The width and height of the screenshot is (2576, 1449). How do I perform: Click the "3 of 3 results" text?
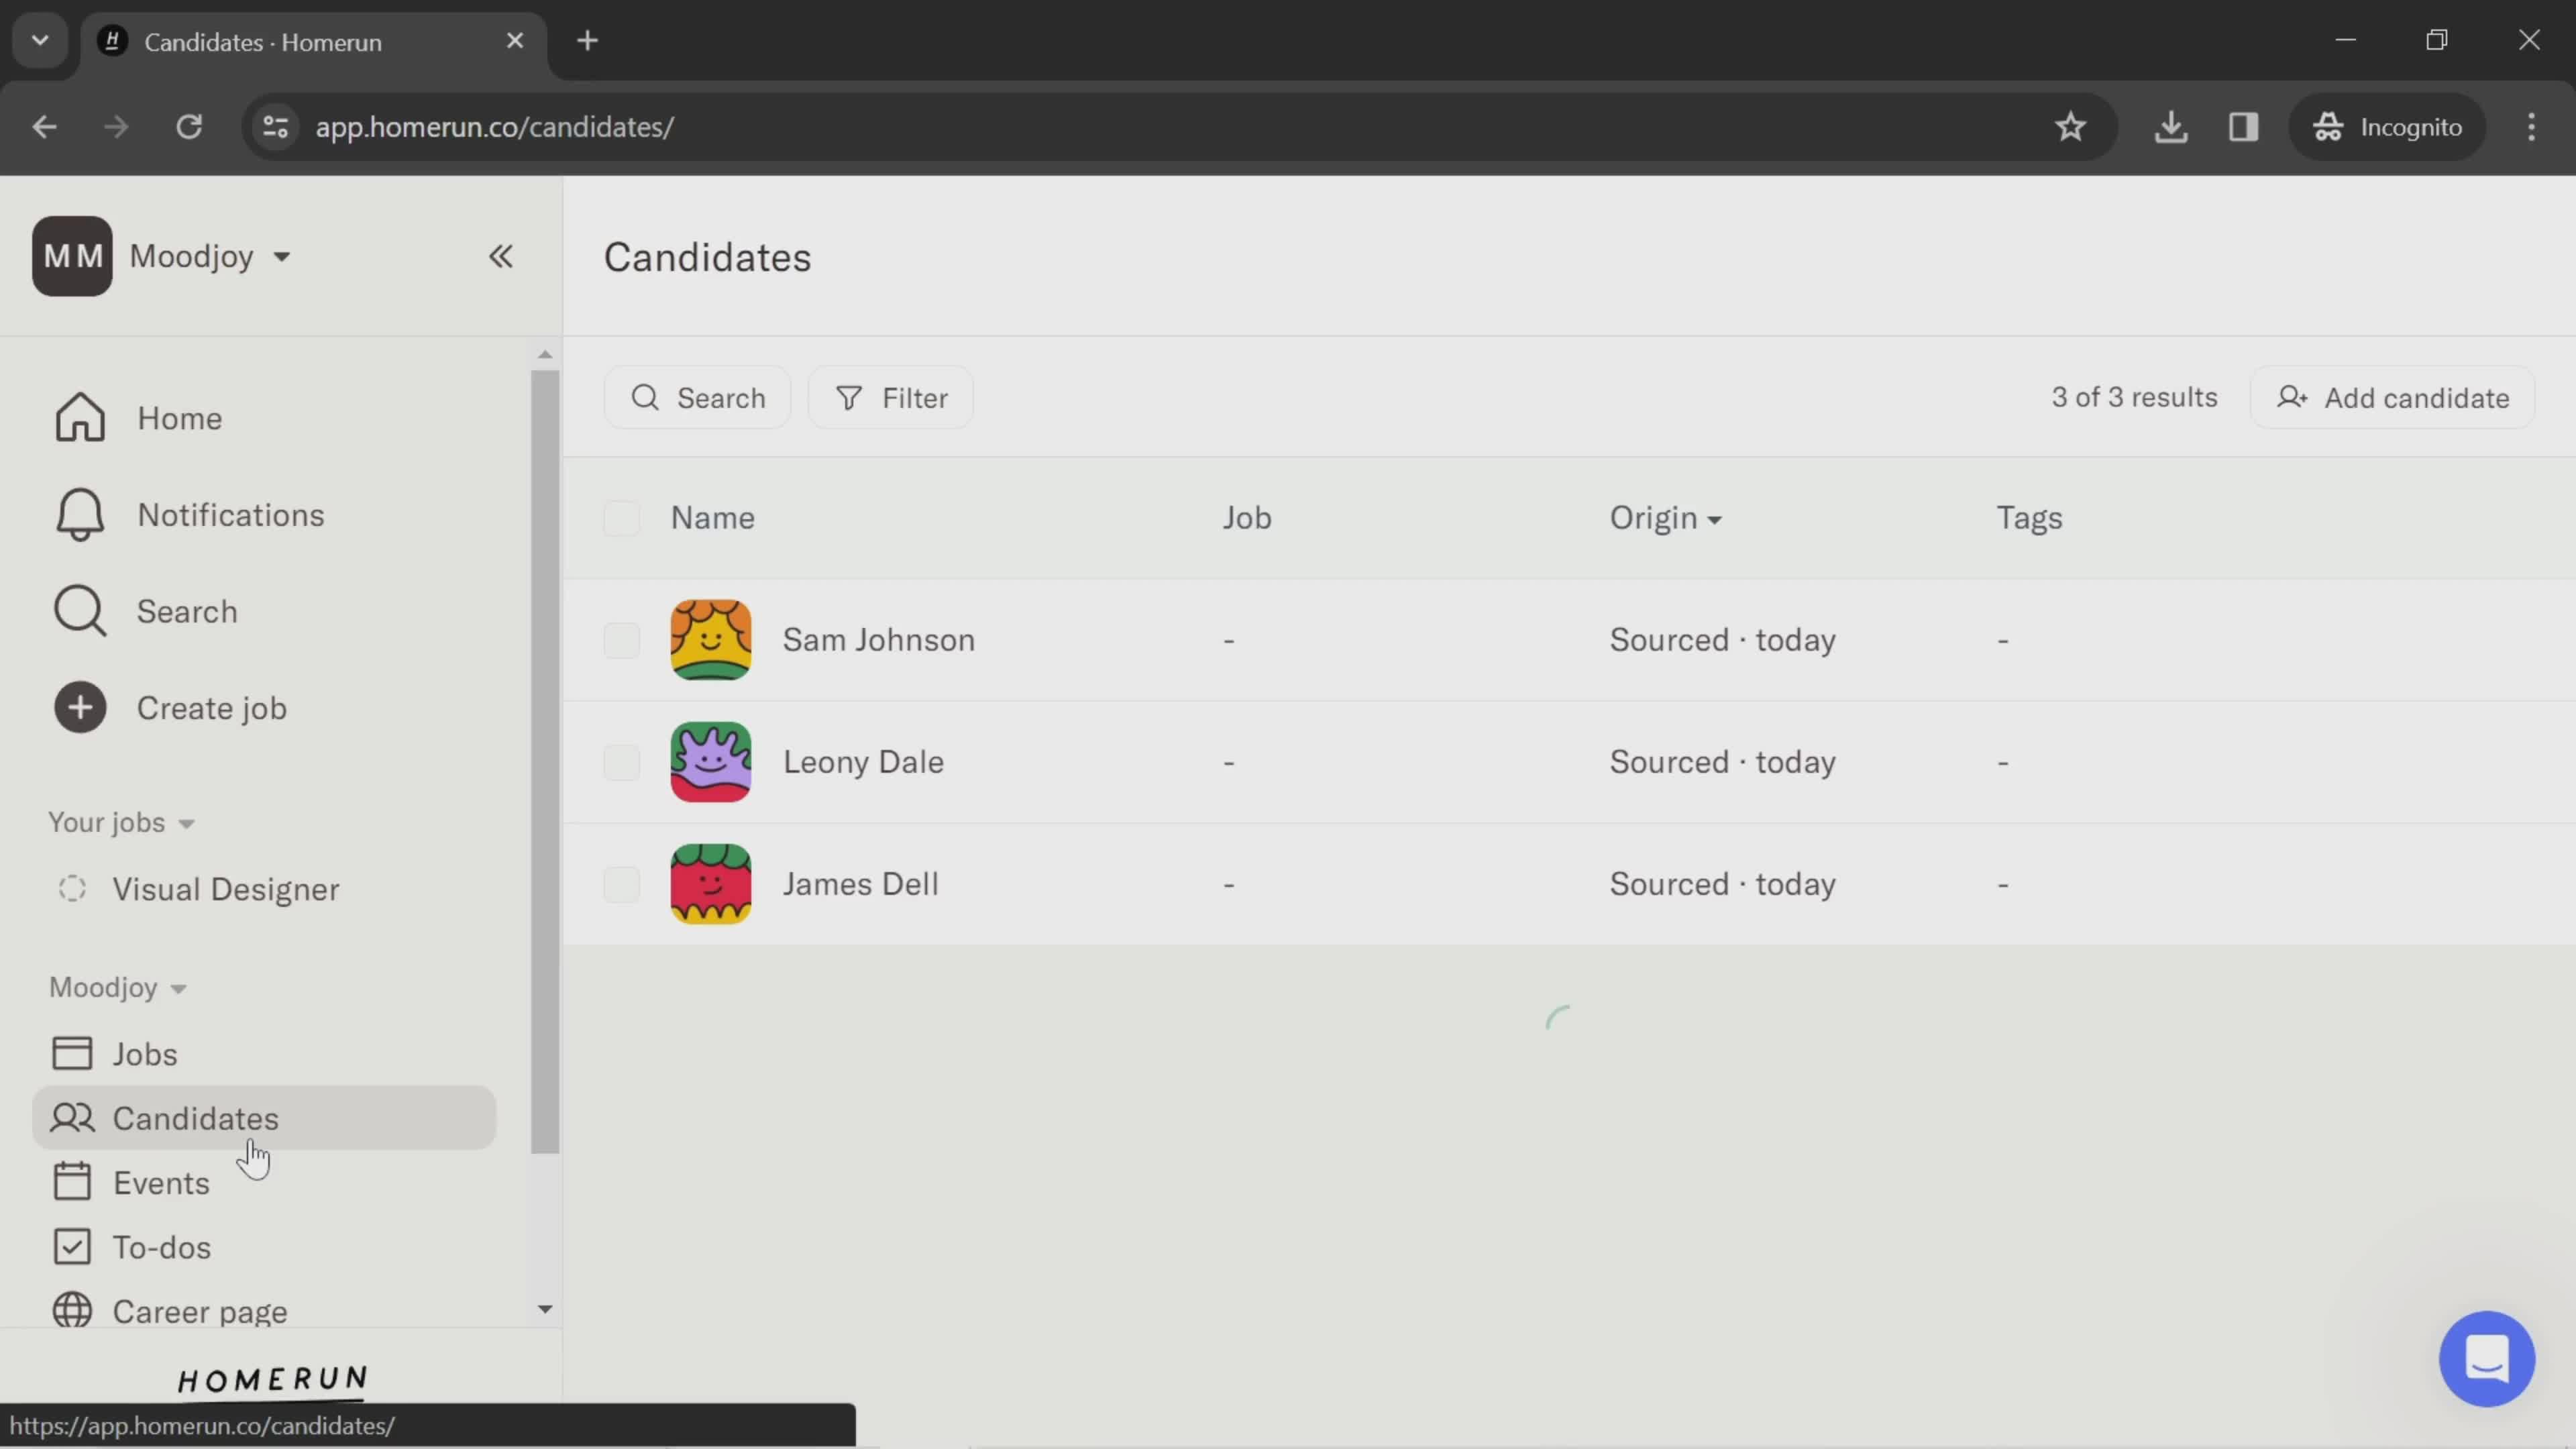click(2134, 397)
